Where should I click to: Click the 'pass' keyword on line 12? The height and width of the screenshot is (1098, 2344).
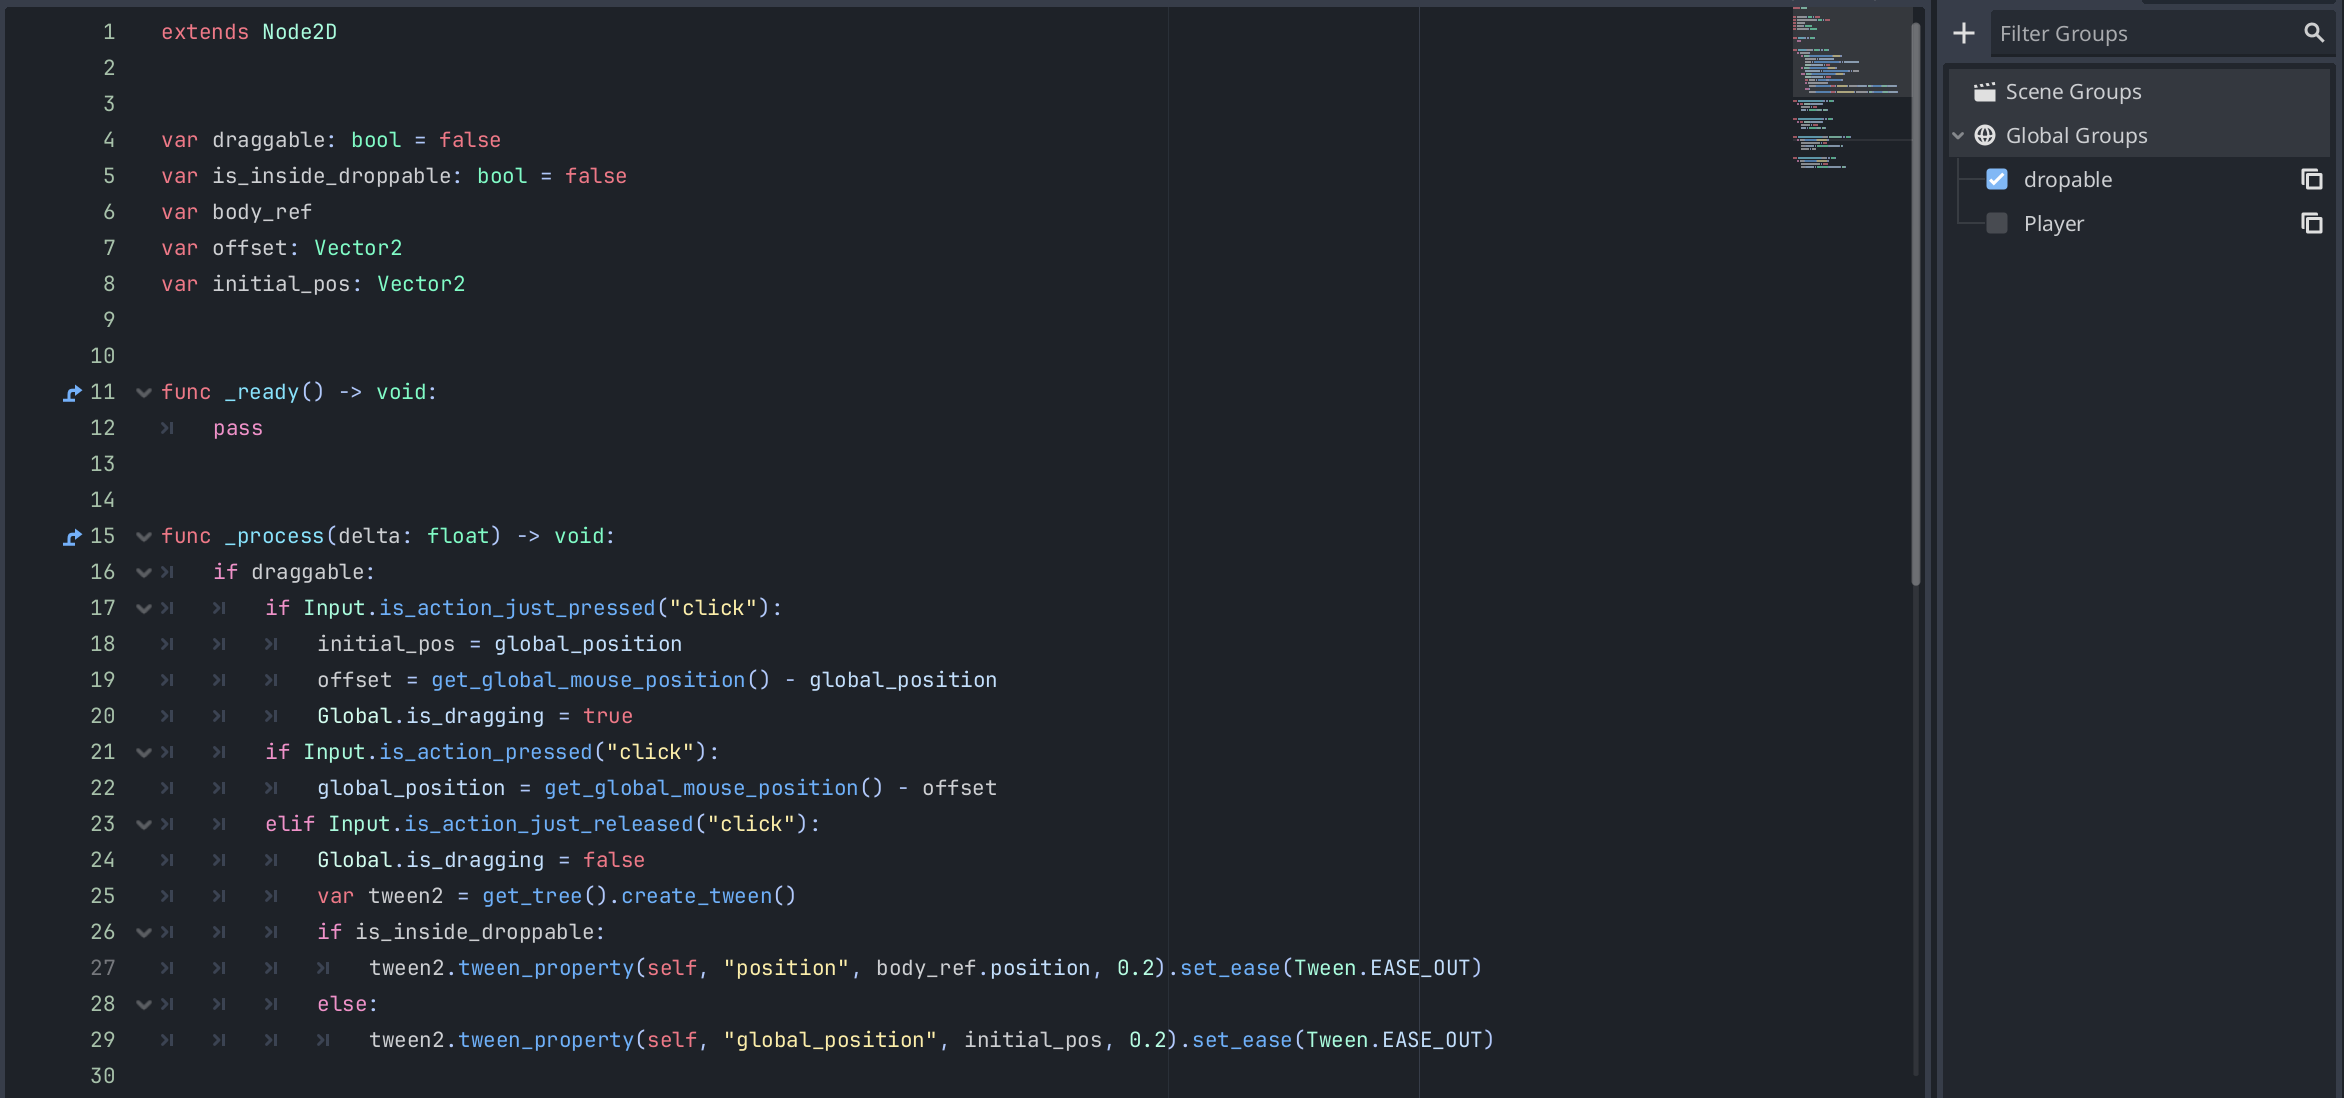(238, 428)
